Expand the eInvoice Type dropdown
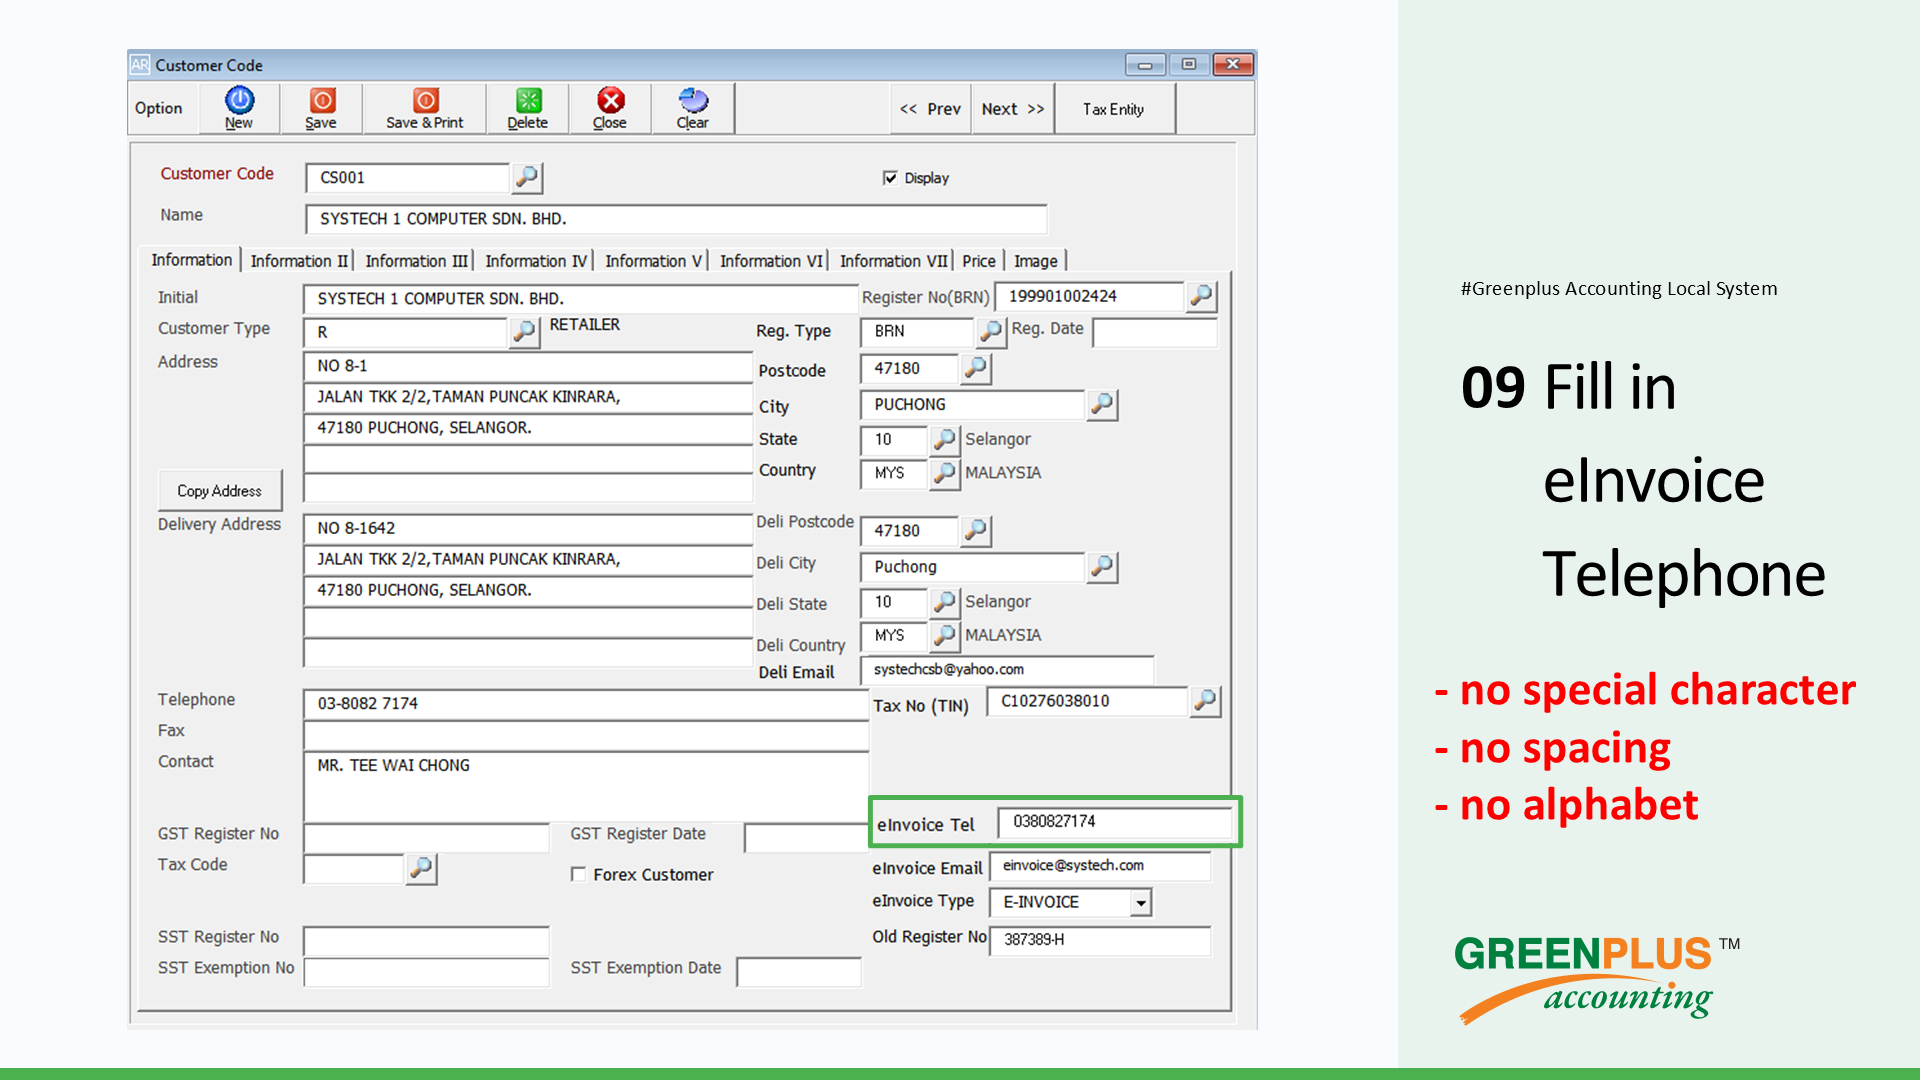Image resolution: width=1920 pixels, height=1080 pixels. tap(1140, 903)
